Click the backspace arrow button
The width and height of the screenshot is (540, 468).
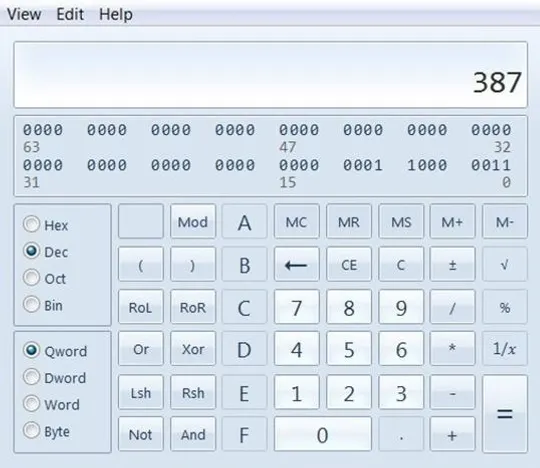(297, 264)
